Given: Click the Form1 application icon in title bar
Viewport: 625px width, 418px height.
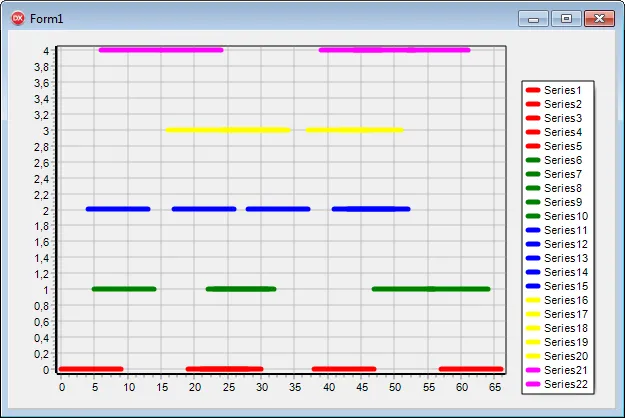Looking at the screenshot, I should (x=18, y=18).
